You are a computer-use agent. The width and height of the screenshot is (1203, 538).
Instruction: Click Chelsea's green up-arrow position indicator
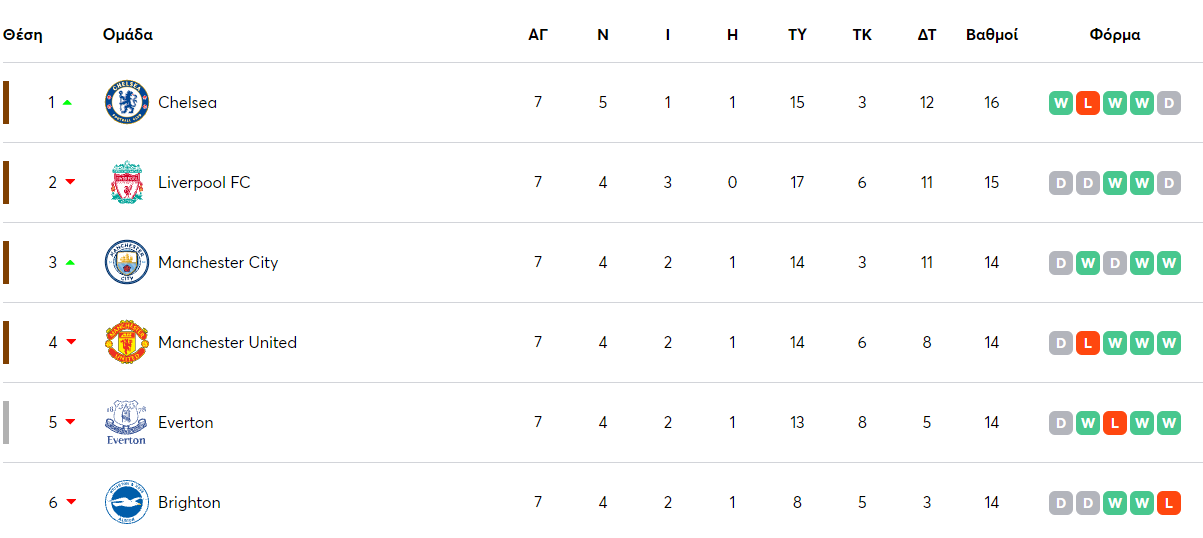[x=68, y=102]
